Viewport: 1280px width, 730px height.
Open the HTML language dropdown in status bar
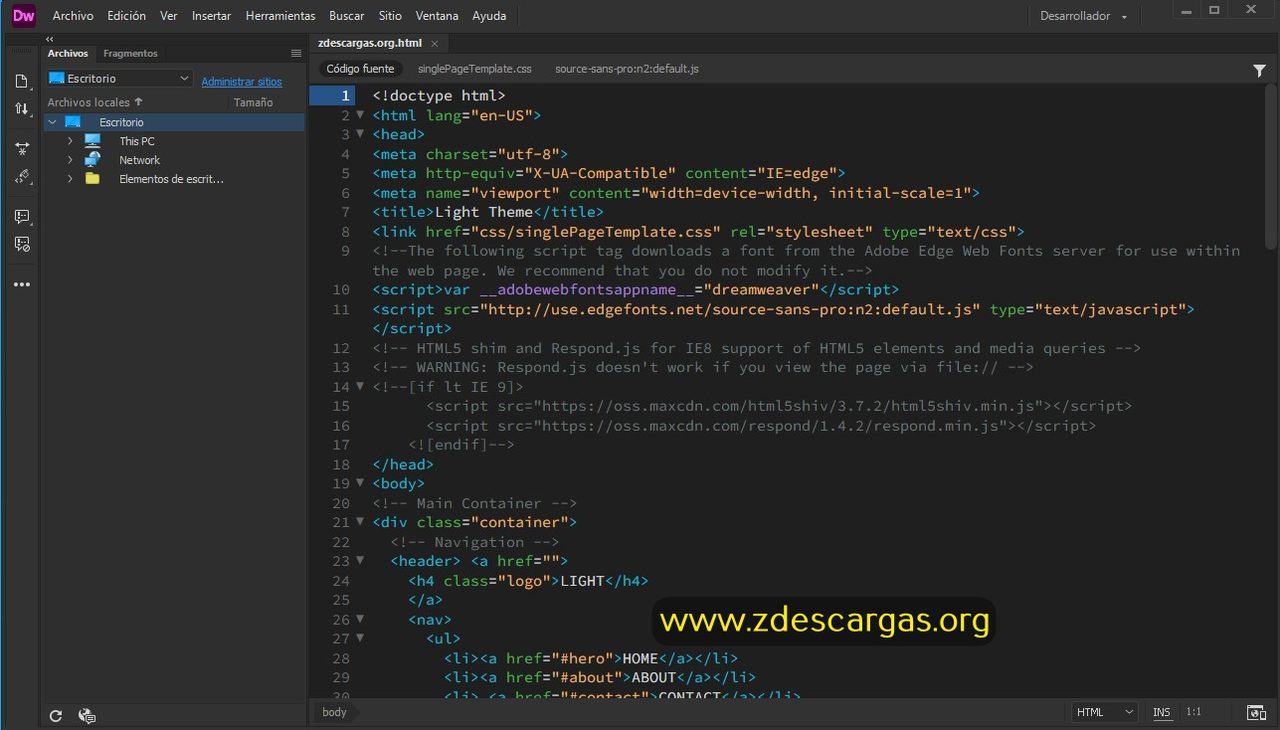click(x=1105, y=712)
